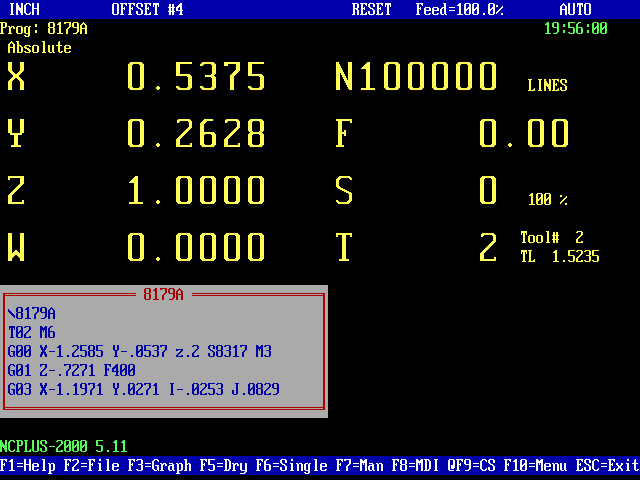Viewport: 640px width, 480px height.
Task: Click the feed rate value 0.00
Action: (x=524, y=133)
